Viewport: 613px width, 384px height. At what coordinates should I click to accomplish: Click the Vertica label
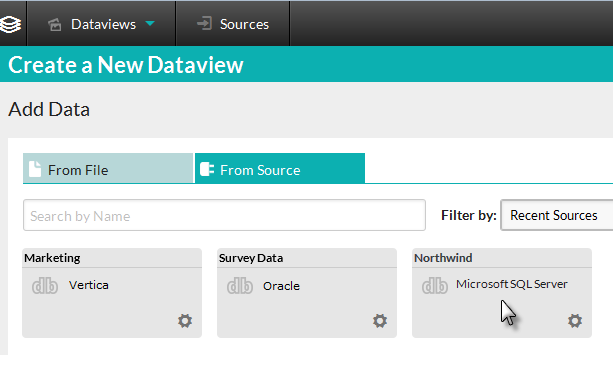(x=89, y=285)
